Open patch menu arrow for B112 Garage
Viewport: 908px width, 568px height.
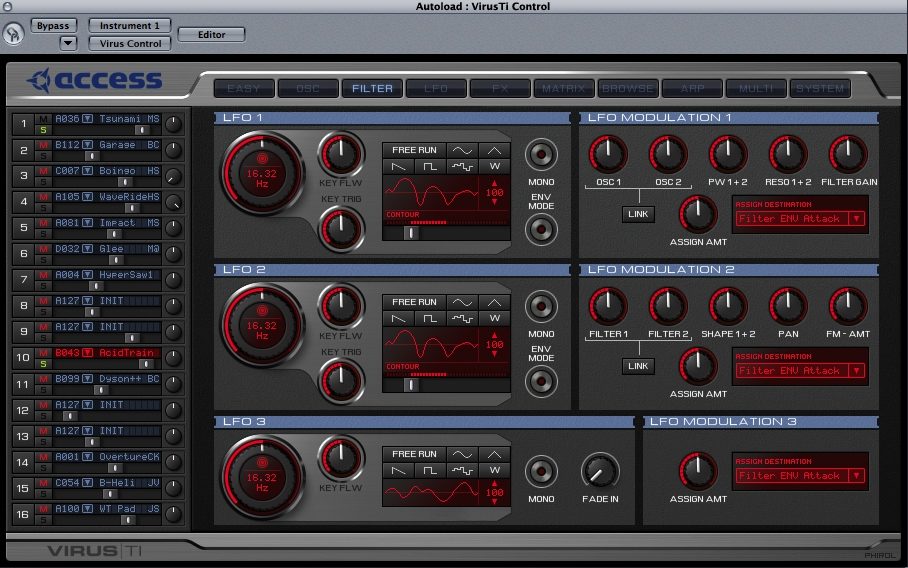coord(87,145)
